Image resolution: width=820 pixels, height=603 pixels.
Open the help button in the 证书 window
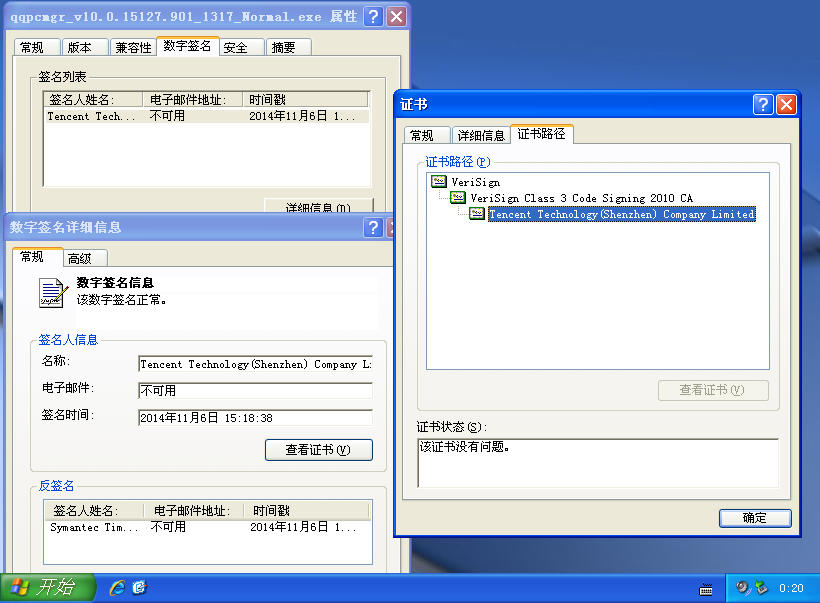tap(763, 105)
